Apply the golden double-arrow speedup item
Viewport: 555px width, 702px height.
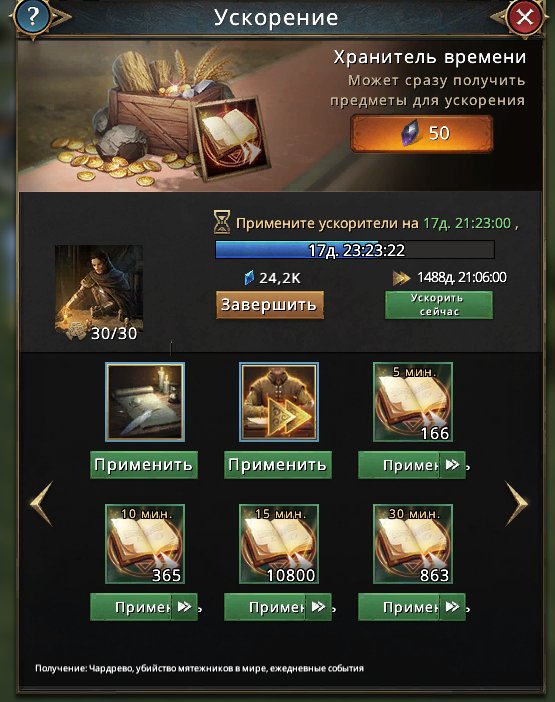coord(278,465)
